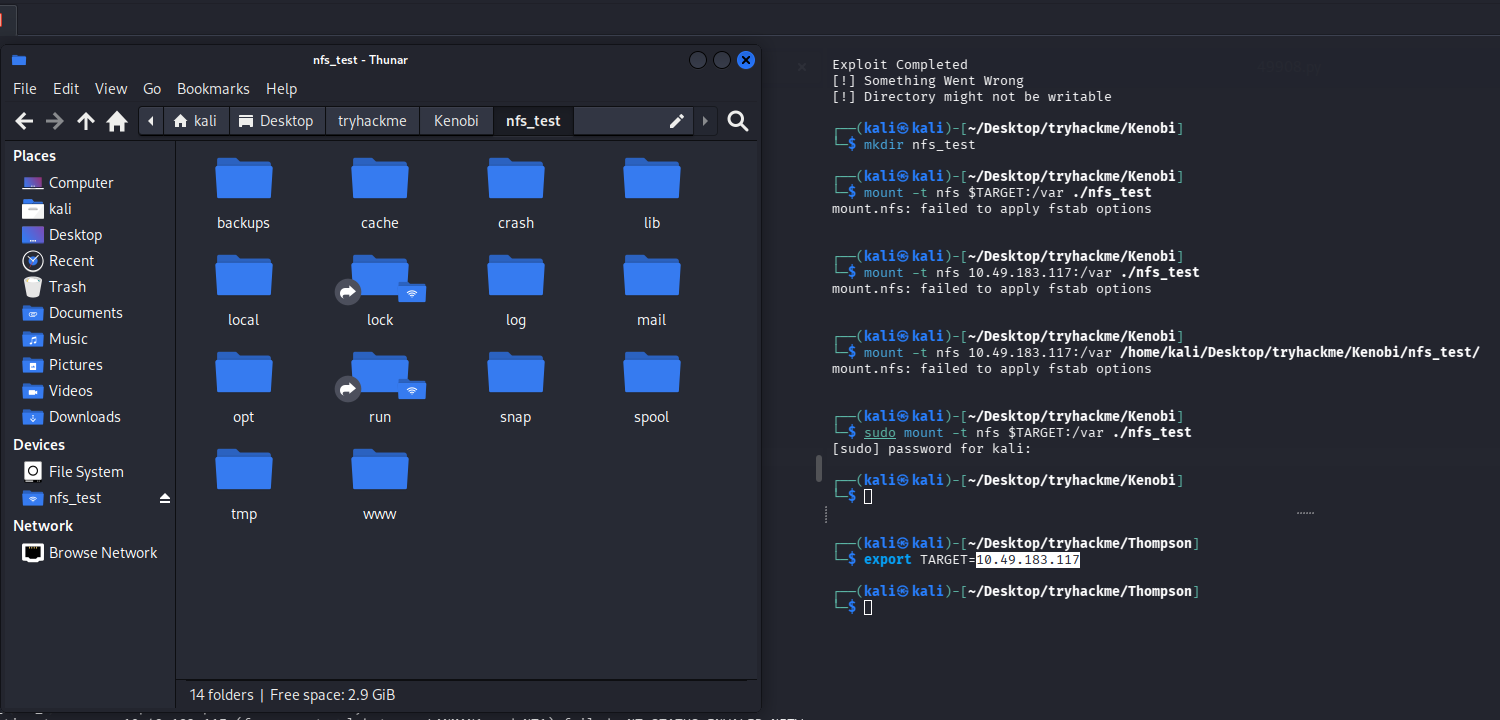Viewport: 1500px width, 720px height.
Task: Open the Bookmarks menu
Action: click(213, 89)
